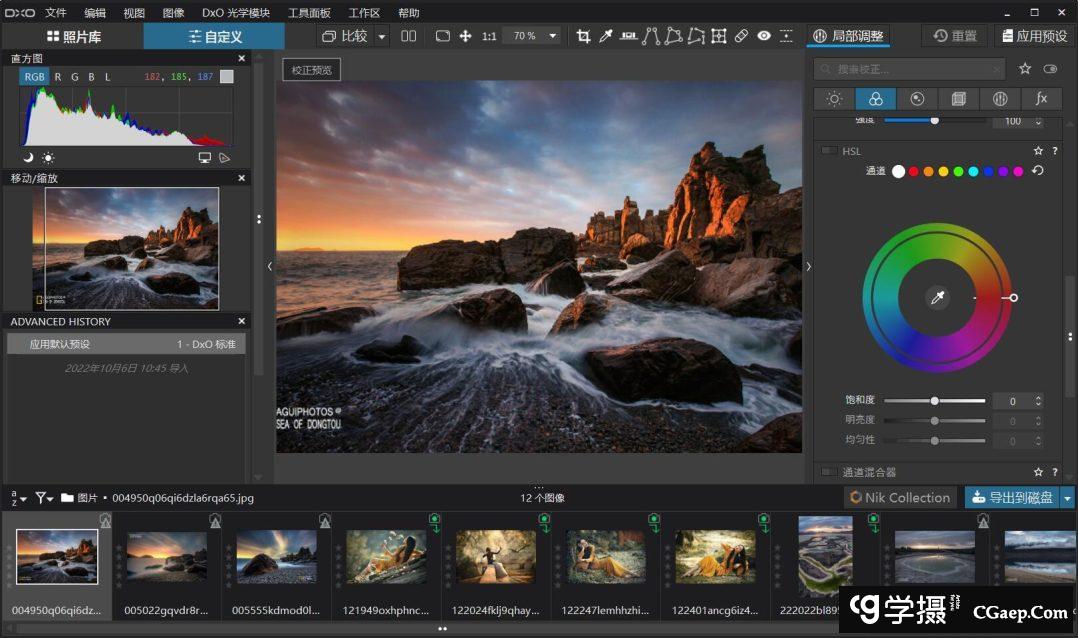Select the Crop tool in the toolbar
This screenshot has width=1078, height=638.
tap(583, 36)
